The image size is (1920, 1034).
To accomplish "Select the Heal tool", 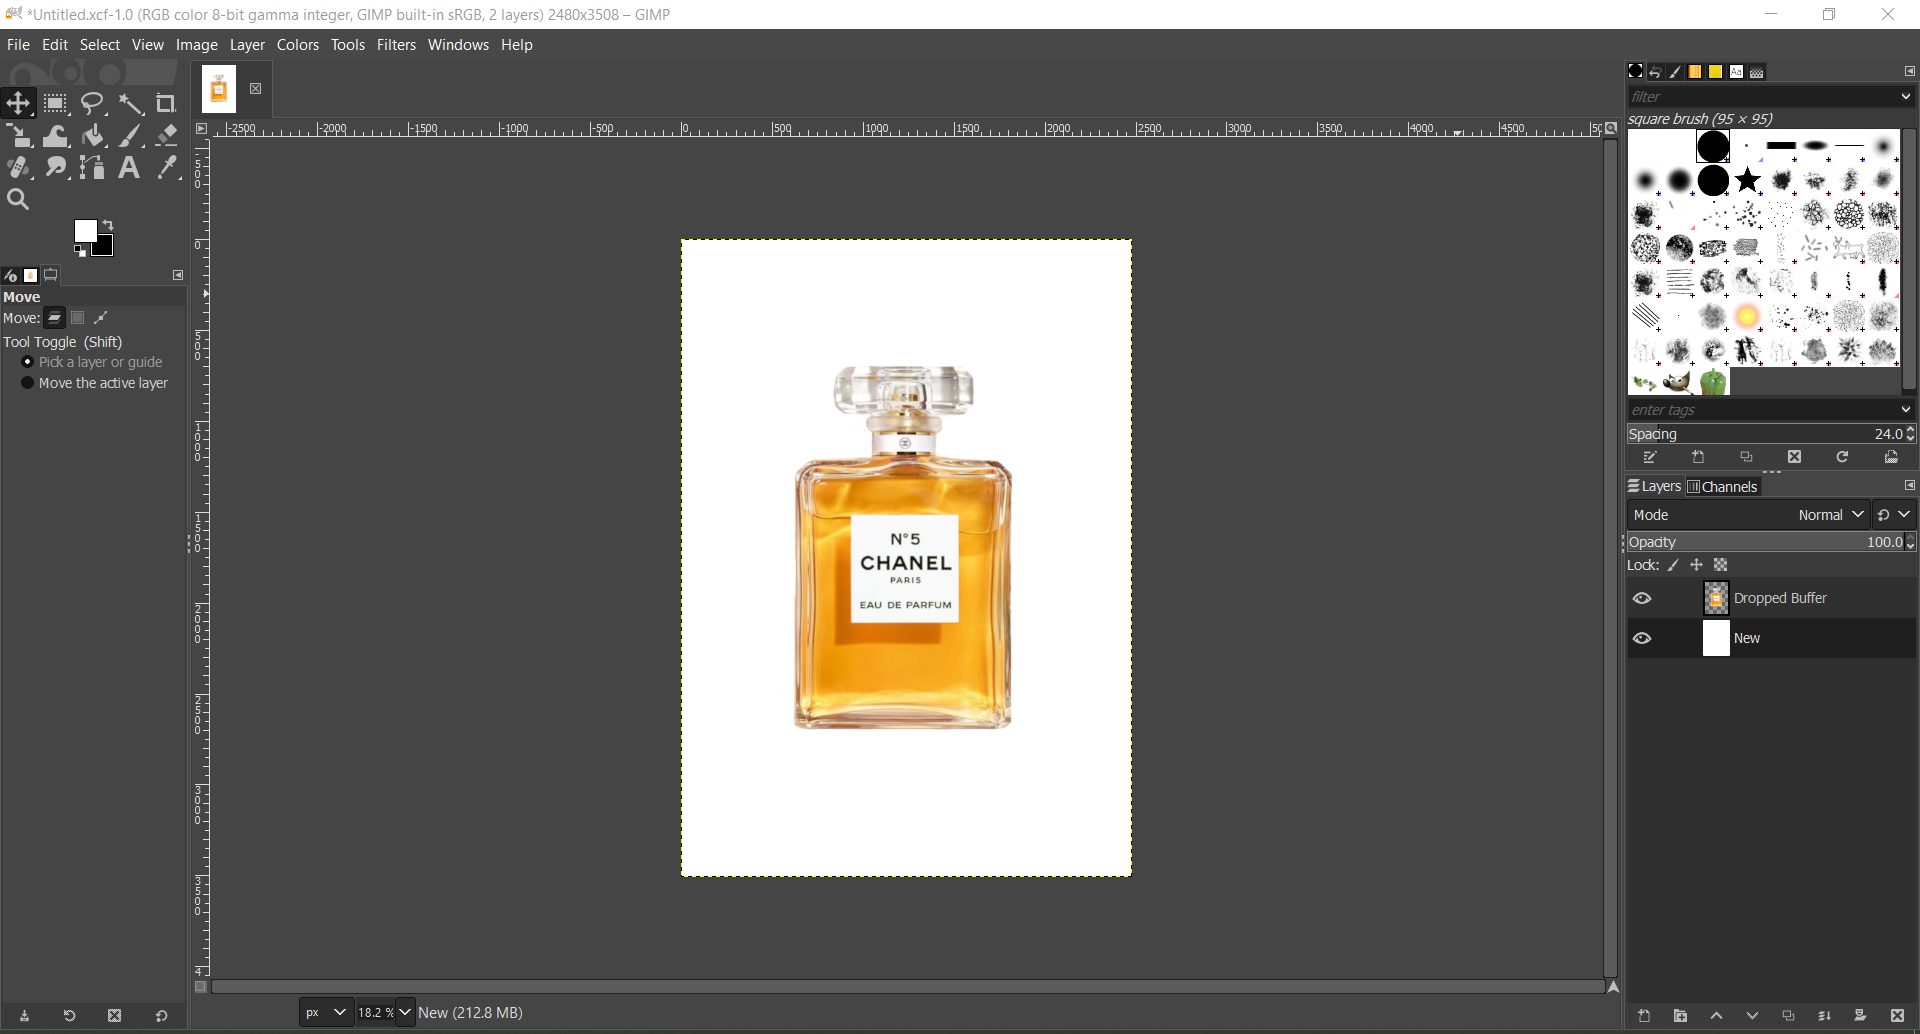I will pyautogui.click(x=19, y=168).
